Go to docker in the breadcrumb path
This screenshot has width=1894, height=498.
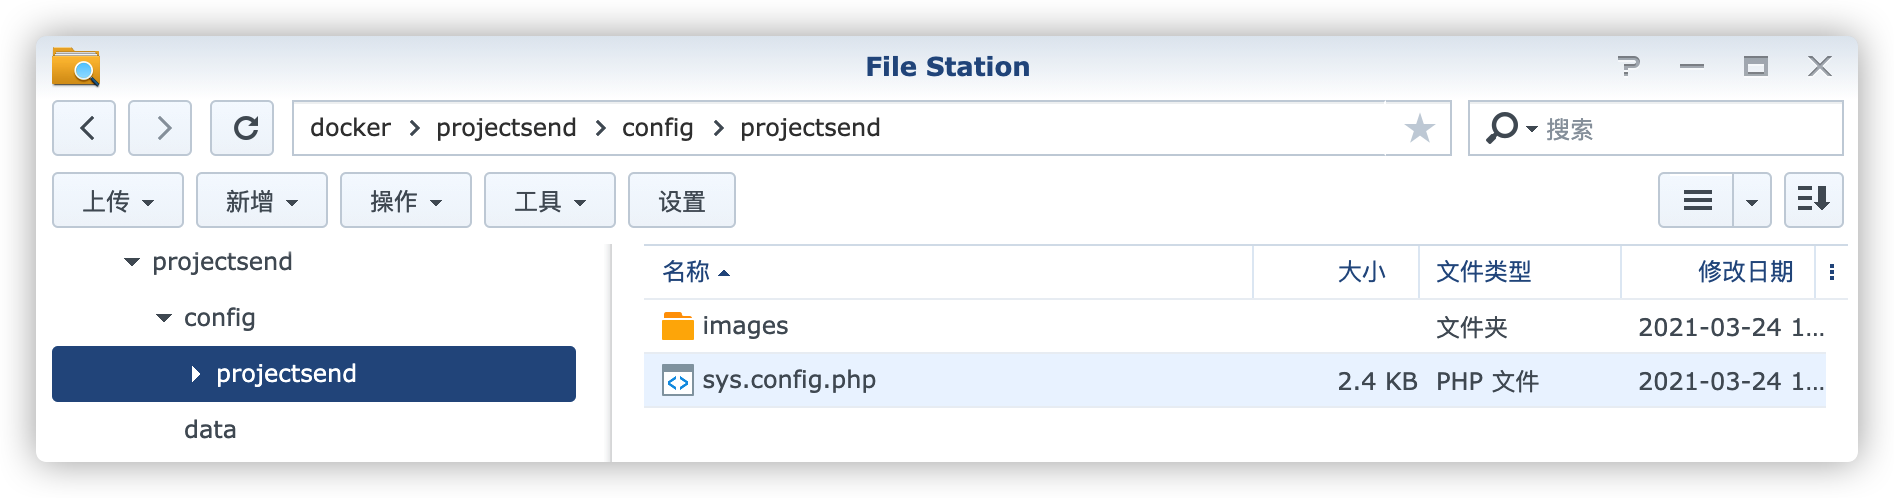click(350, 128)
